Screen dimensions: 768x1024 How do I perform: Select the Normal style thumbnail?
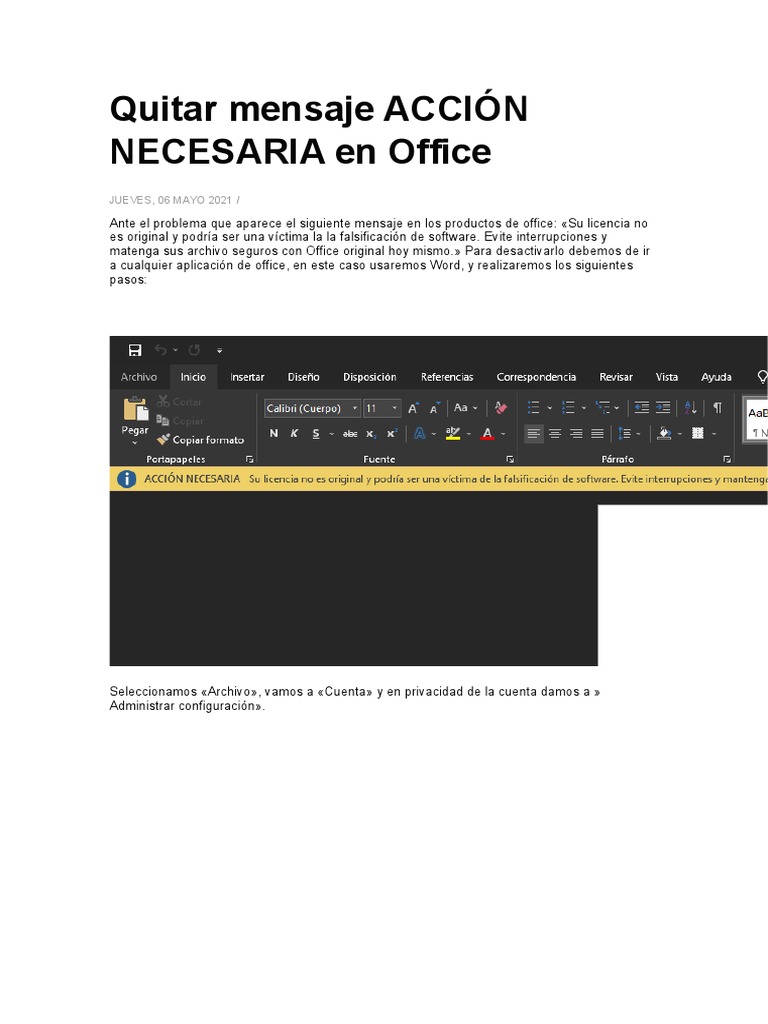click(x=756, y=419)
